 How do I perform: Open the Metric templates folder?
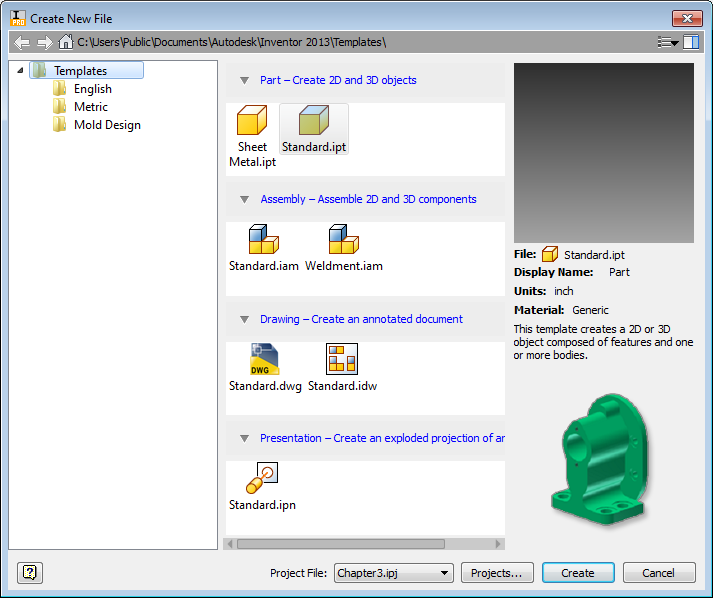click(x=80, y=107)
